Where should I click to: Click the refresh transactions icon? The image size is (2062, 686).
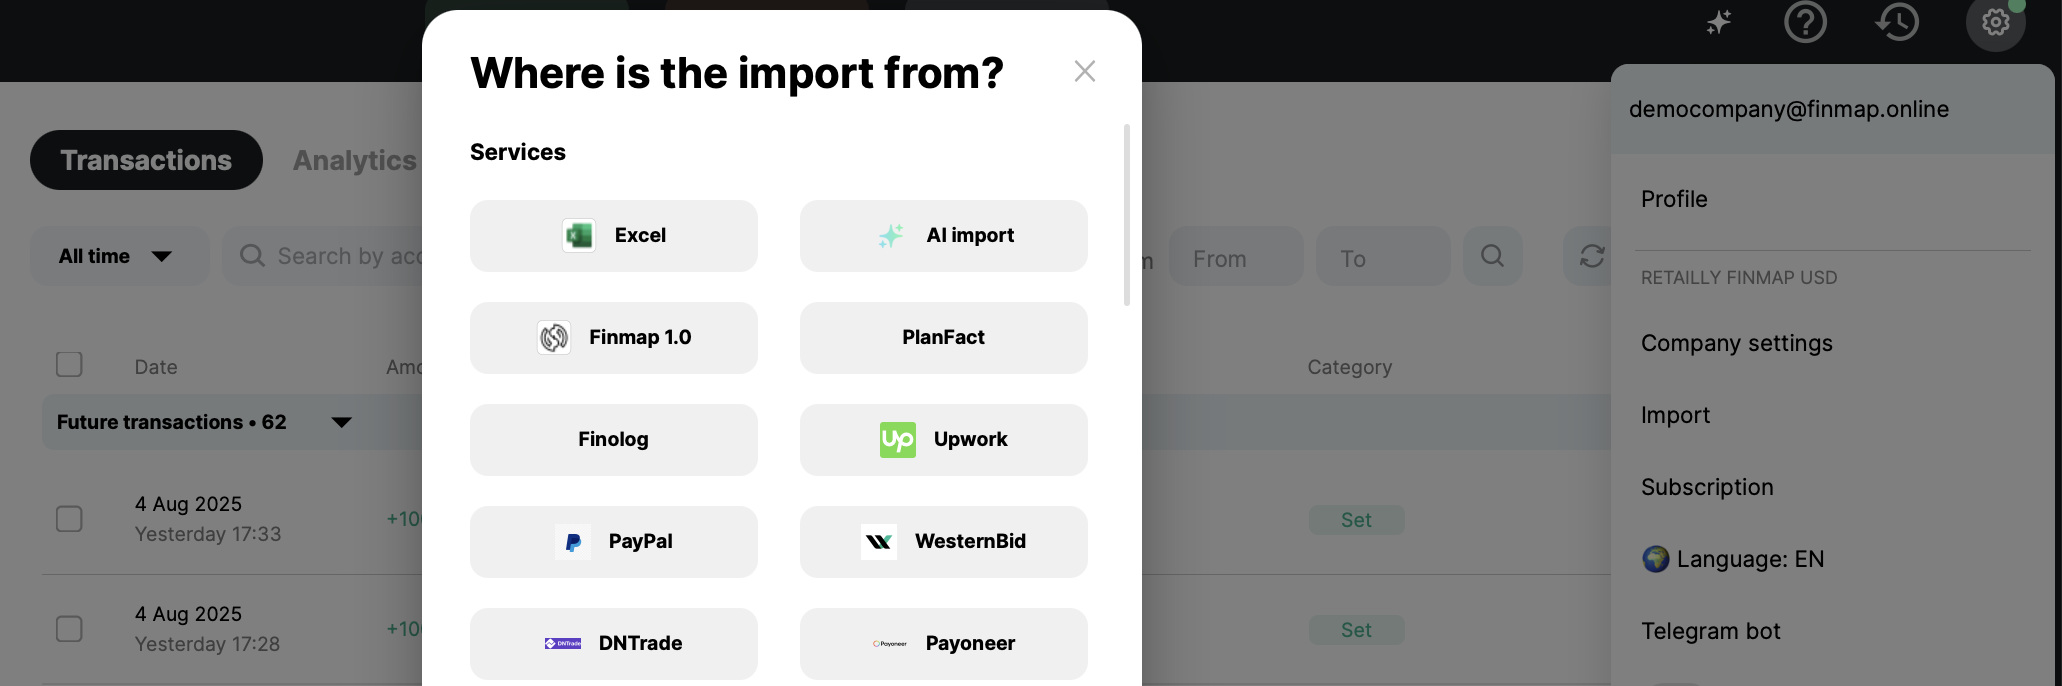(x=1591, y=256)
